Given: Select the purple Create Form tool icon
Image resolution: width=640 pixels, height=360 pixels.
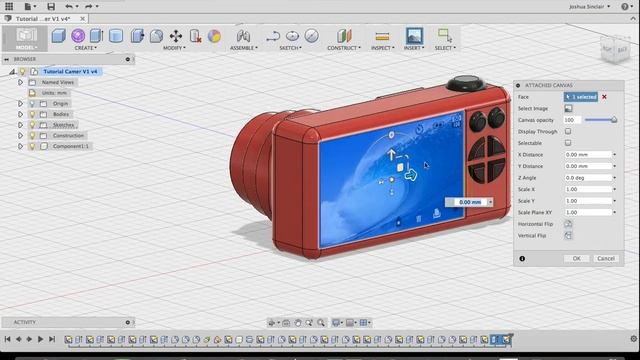Looking at the screenshot, I should (x=78, y=36).
